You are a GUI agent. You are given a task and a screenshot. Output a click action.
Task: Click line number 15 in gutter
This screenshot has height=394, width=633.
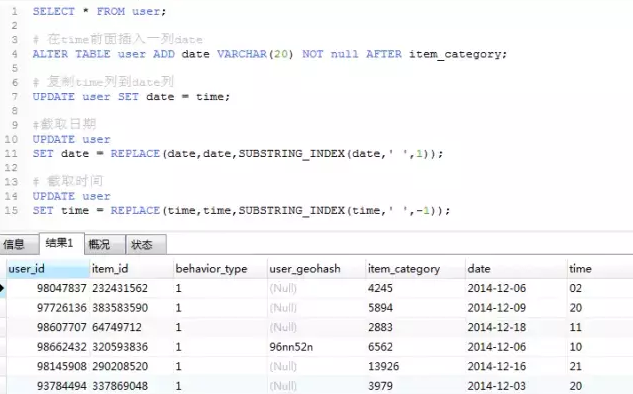point(11,211)
